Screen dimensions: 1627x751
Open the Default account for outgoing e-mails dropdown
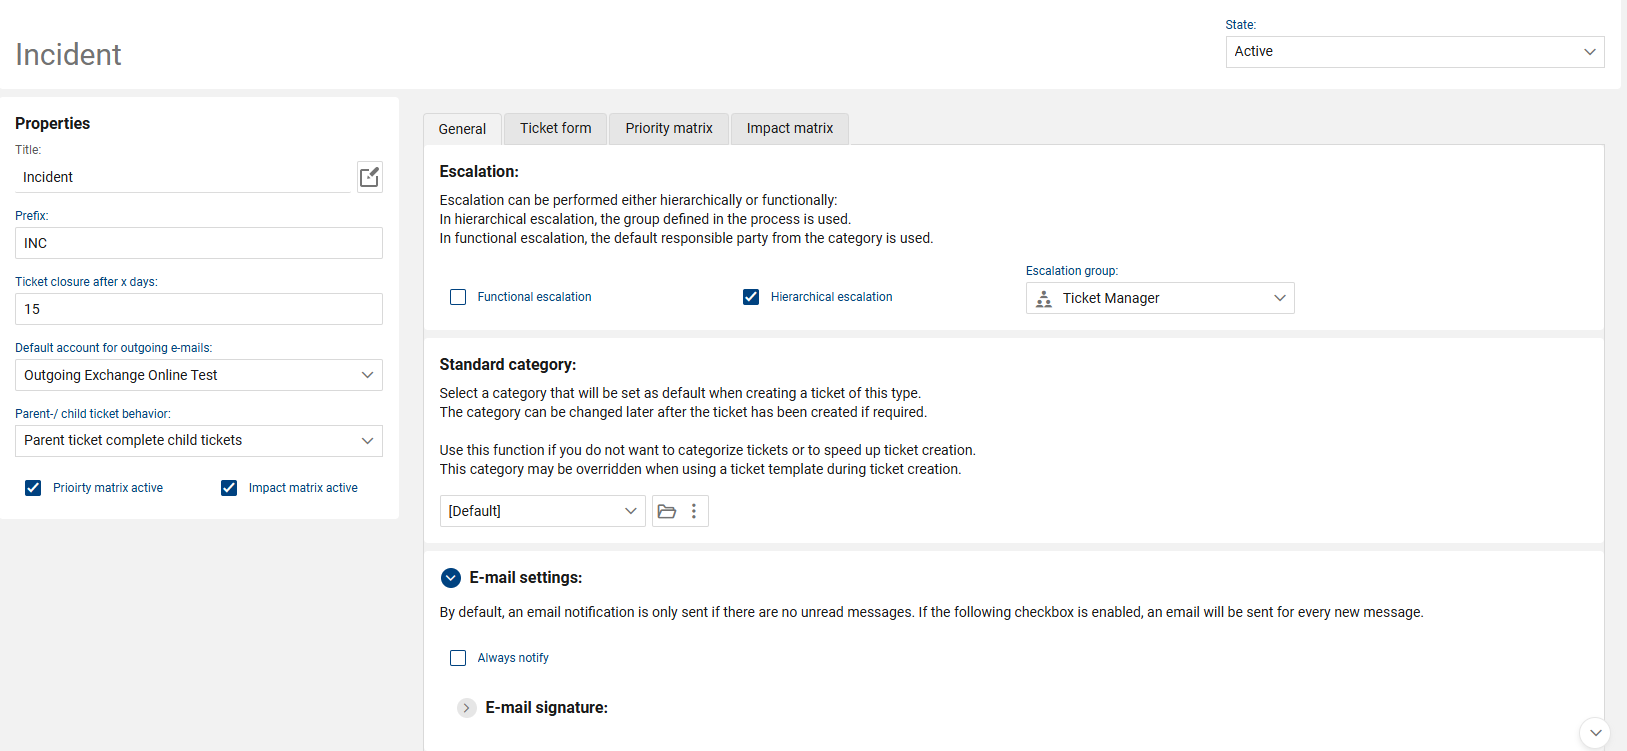[x=199, y=375]
